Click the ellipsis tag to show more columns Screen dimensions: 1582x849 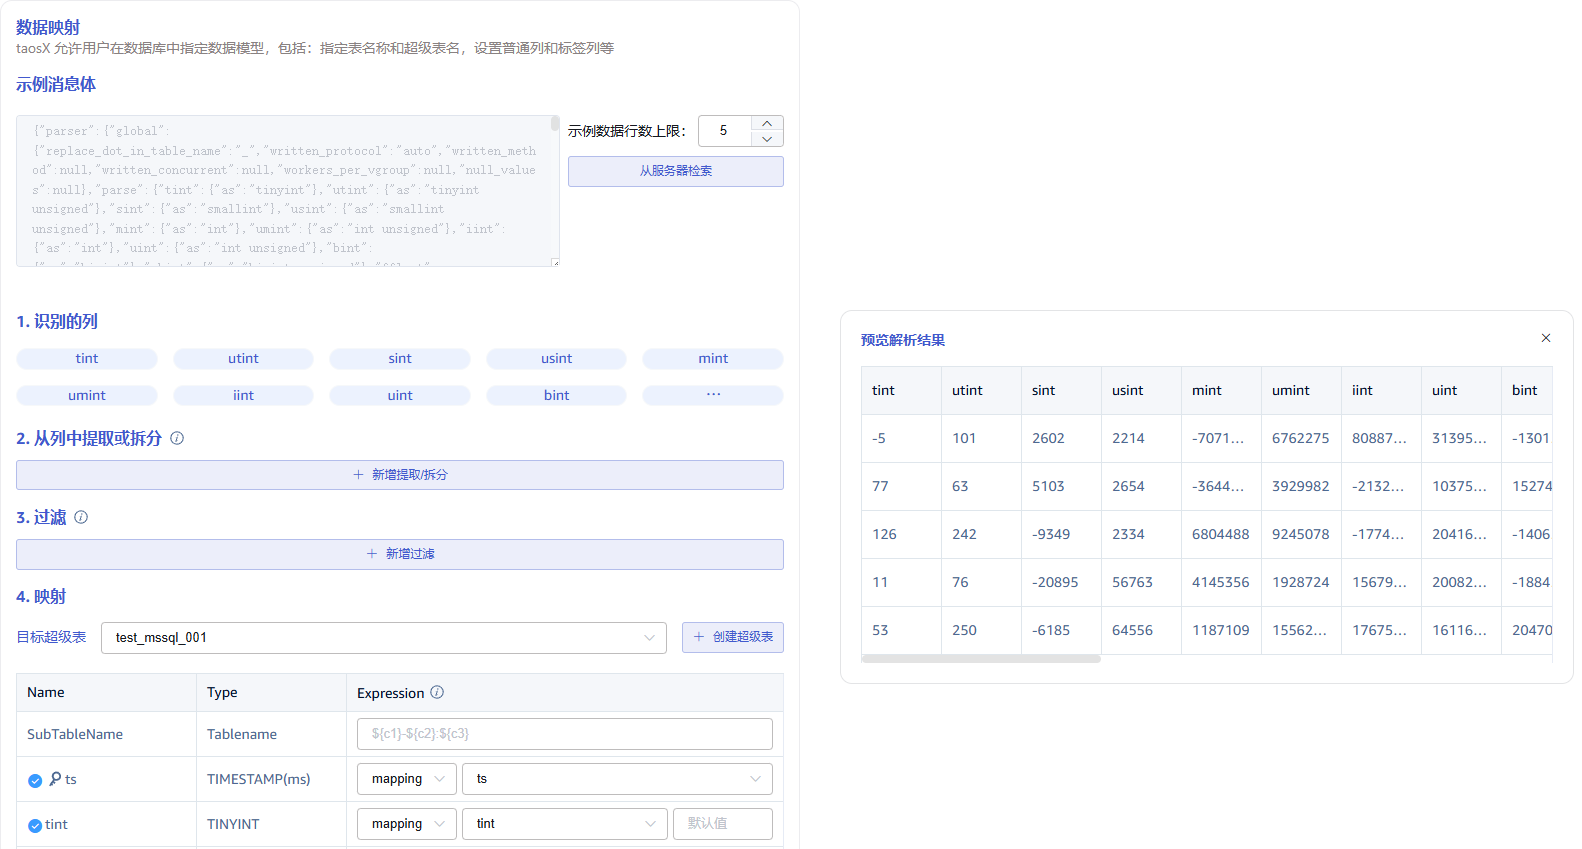[712, 395]
